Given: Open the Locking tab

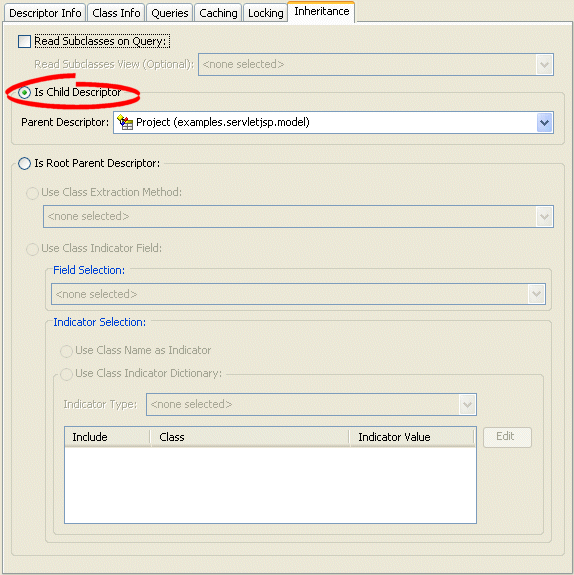Looking at the screenshot, I should [266, 13].
